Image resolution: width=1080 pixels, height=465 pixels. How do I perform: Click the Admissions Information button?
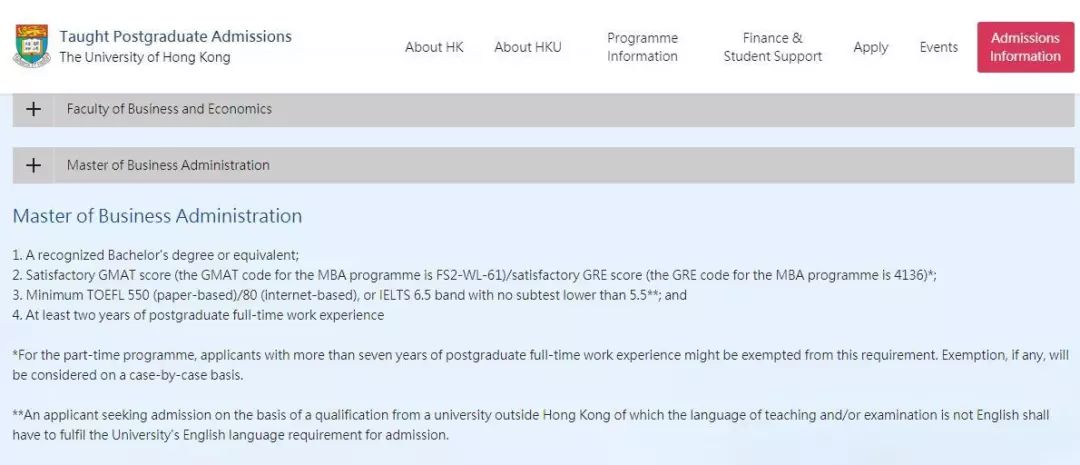[x=1026, y=47]
